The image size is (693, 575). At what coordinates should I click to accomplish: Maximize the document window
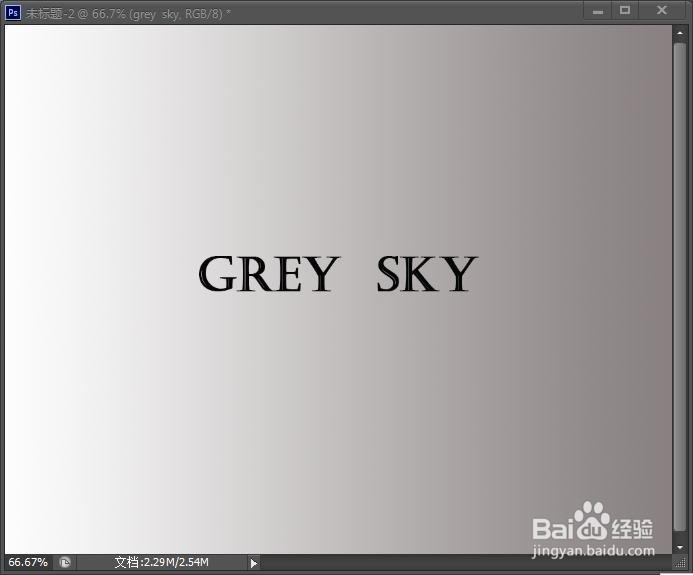pos(625,11)
